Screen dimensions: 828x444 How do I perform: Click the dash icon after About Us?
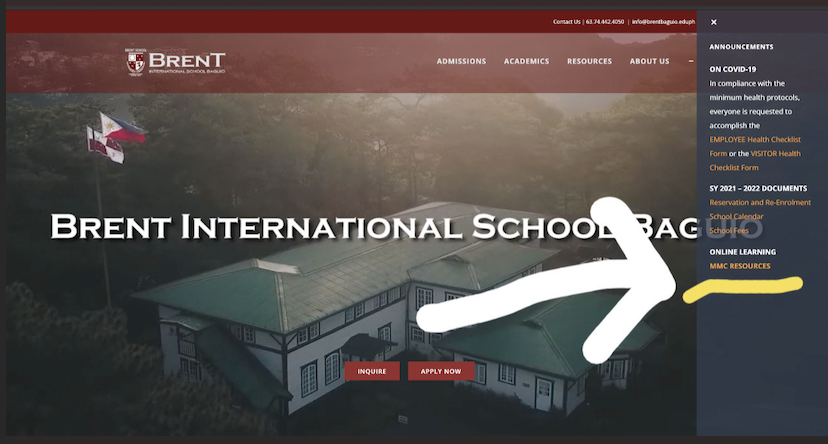pos(691,61)
